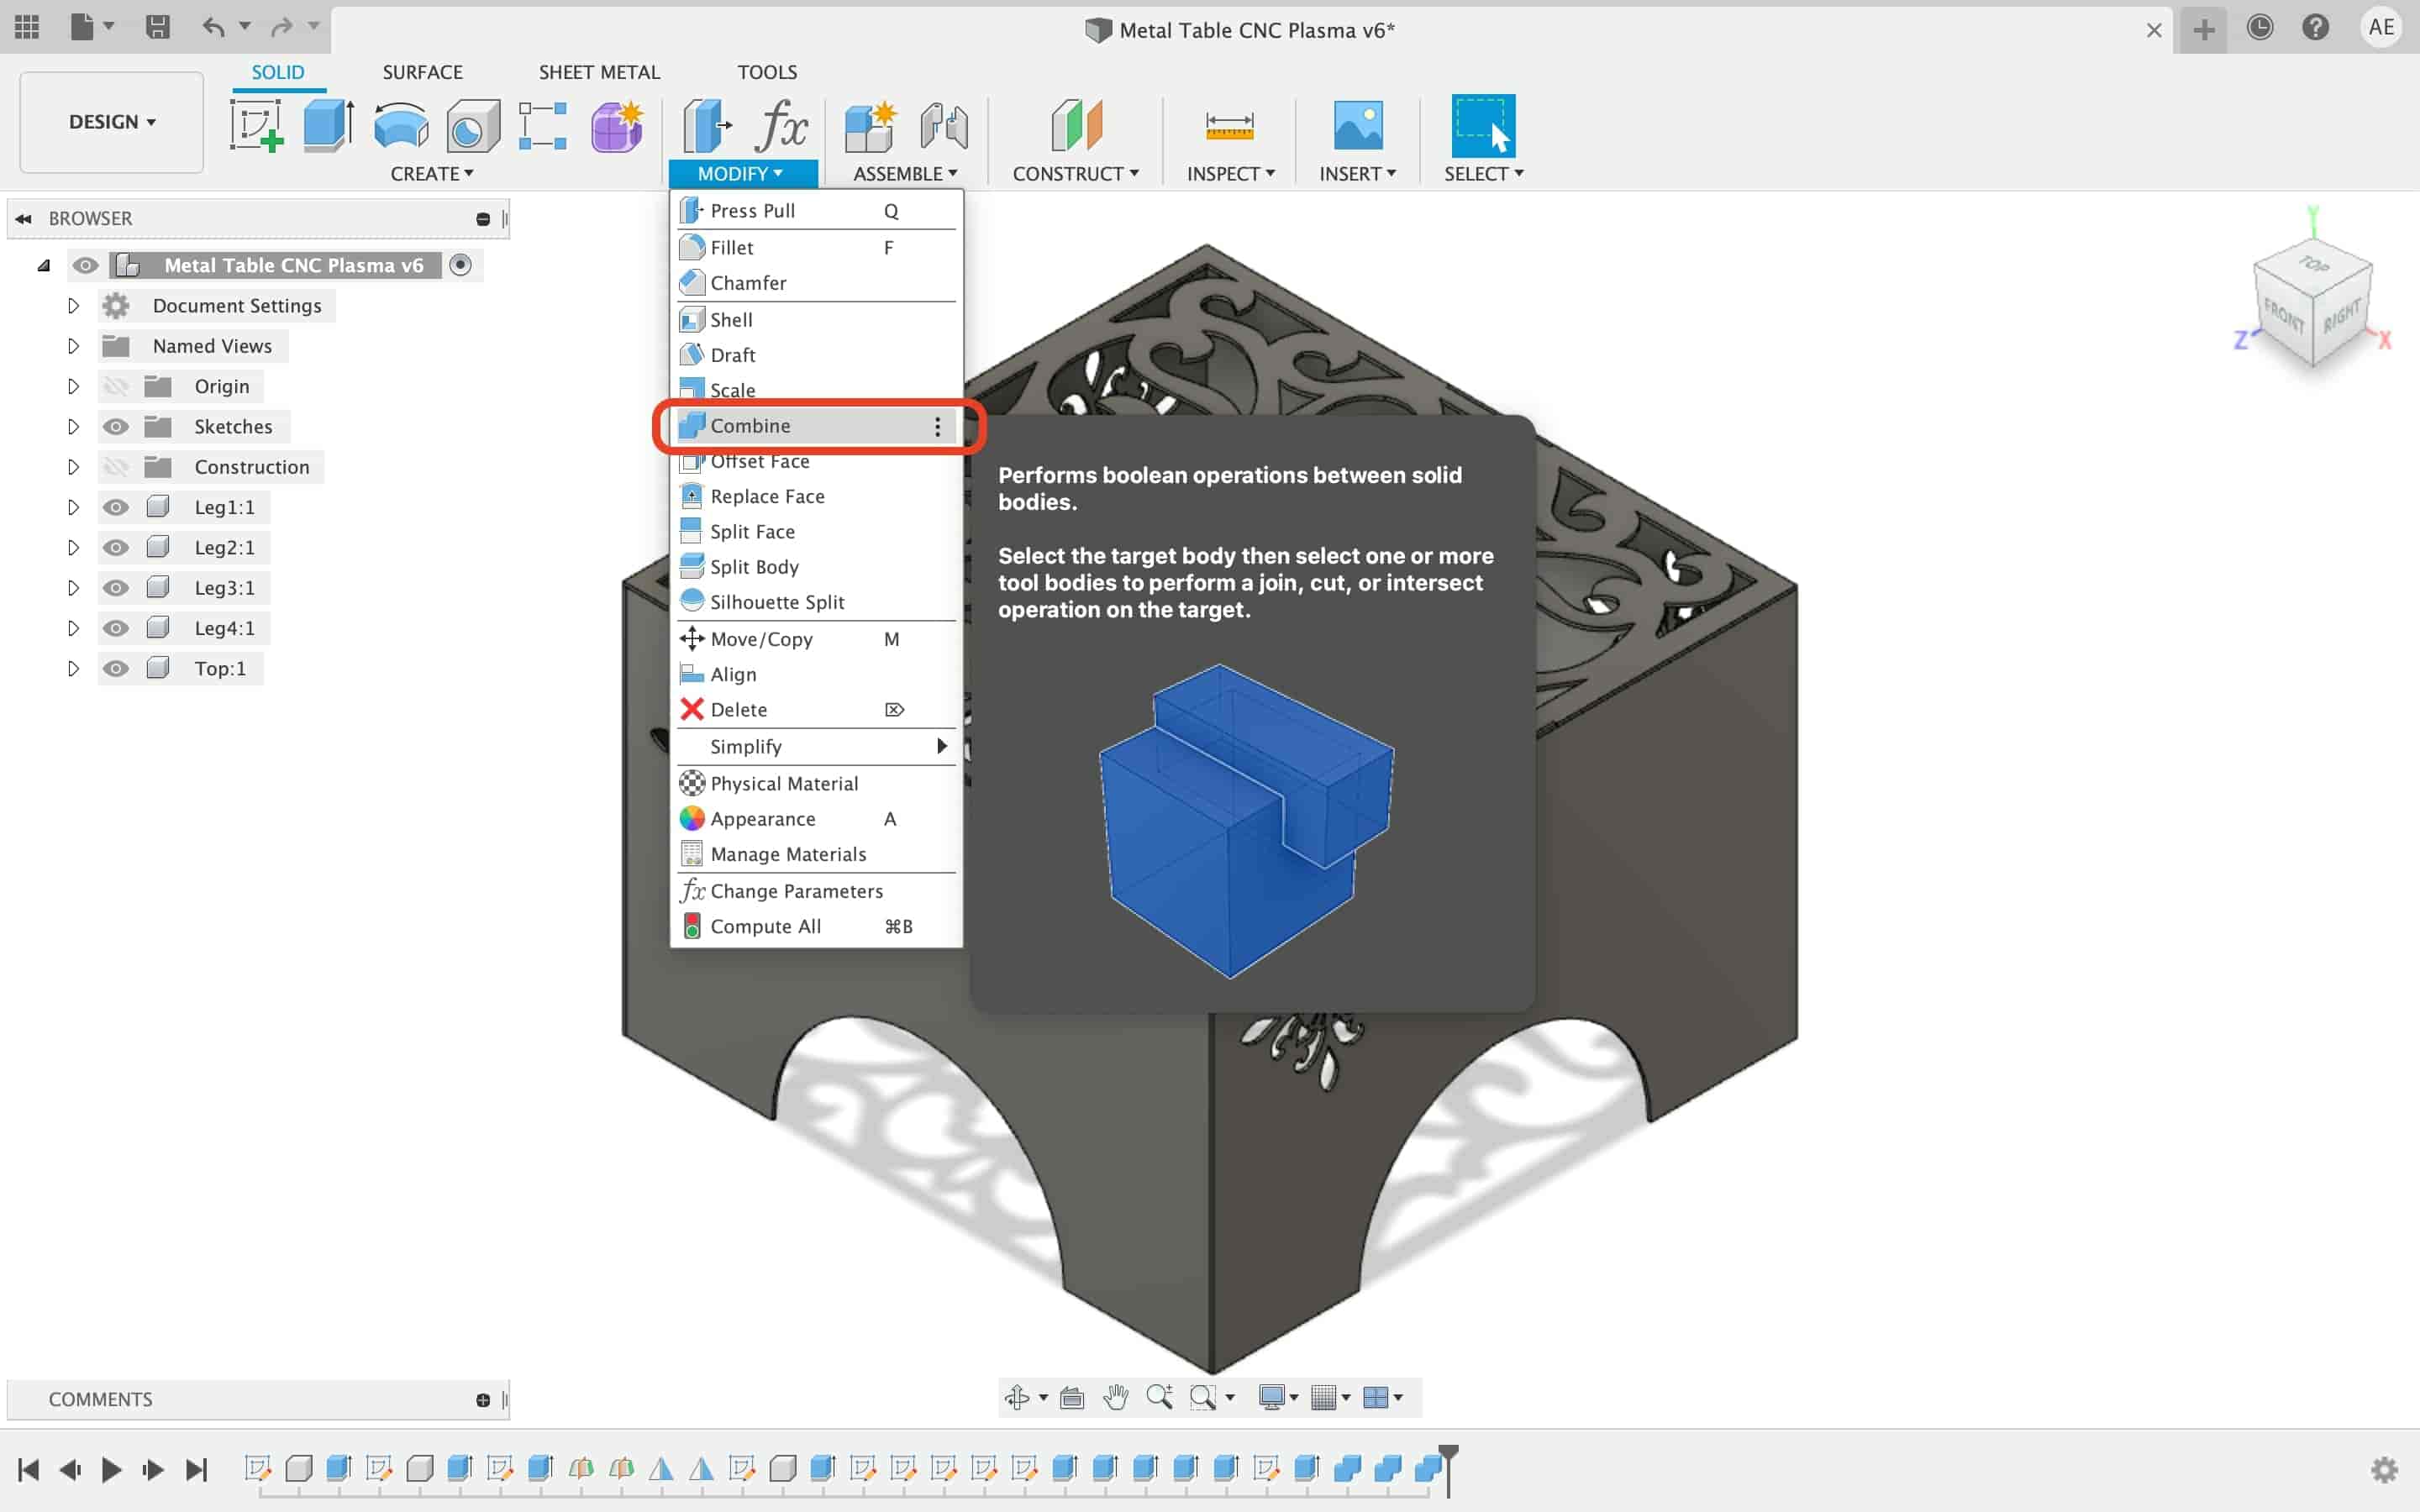Hide the Leg3:1 component

[116, 588]
